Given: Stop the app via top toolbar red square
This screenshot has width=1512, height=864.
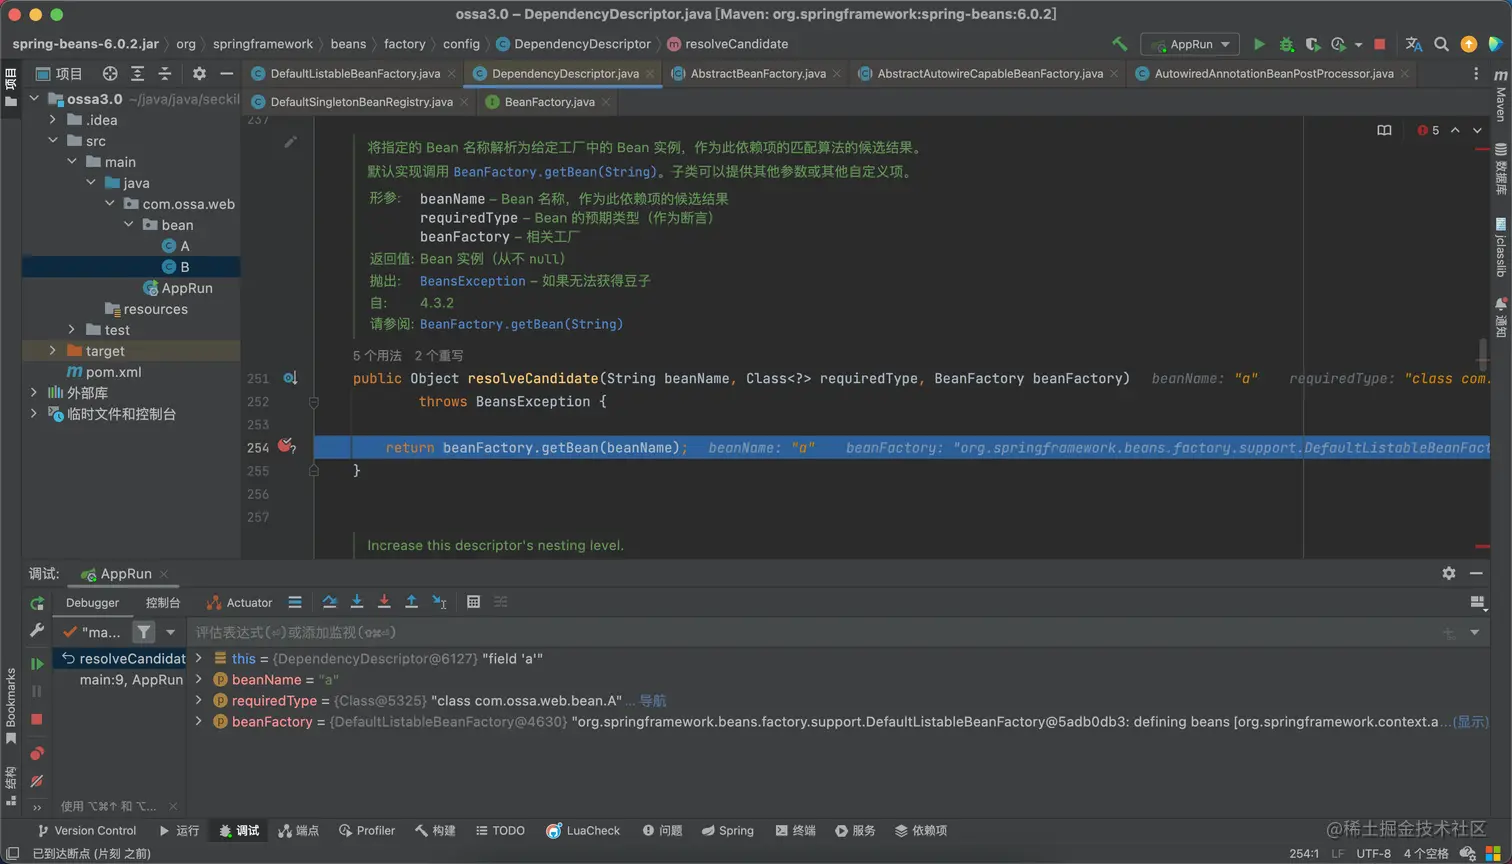Looking at the screenshot, I should tap(1380, 44).
